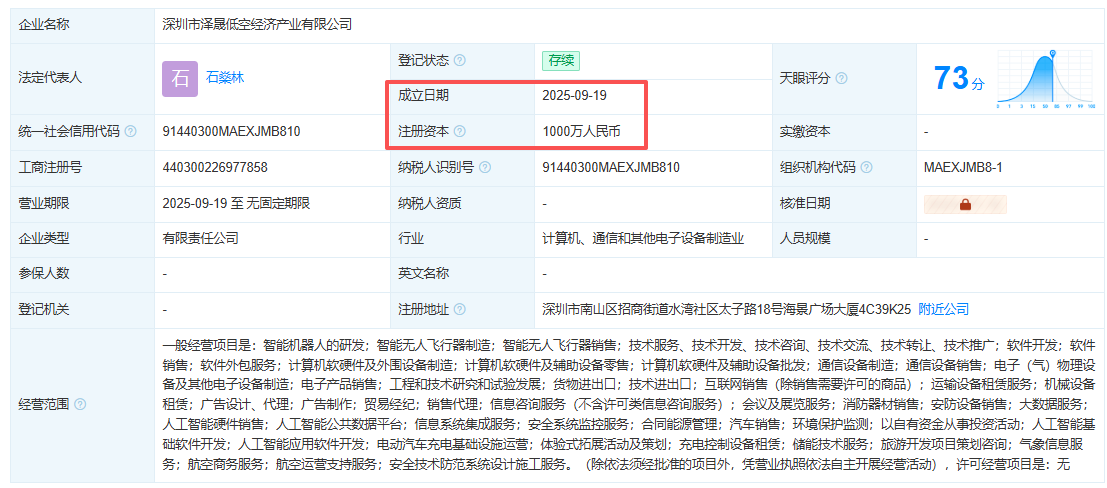Viewport: 1107px width, 488px height.
Task: Click the help icon next to 注册地址
Action: click(x=460, y=309)
